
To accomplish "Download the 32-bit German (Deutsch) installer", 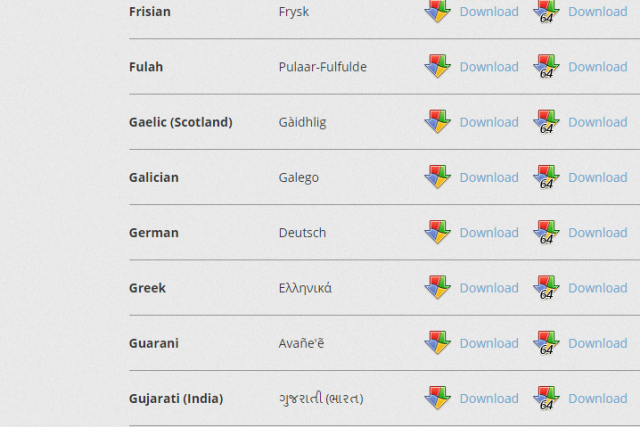I will pos(489,233).
